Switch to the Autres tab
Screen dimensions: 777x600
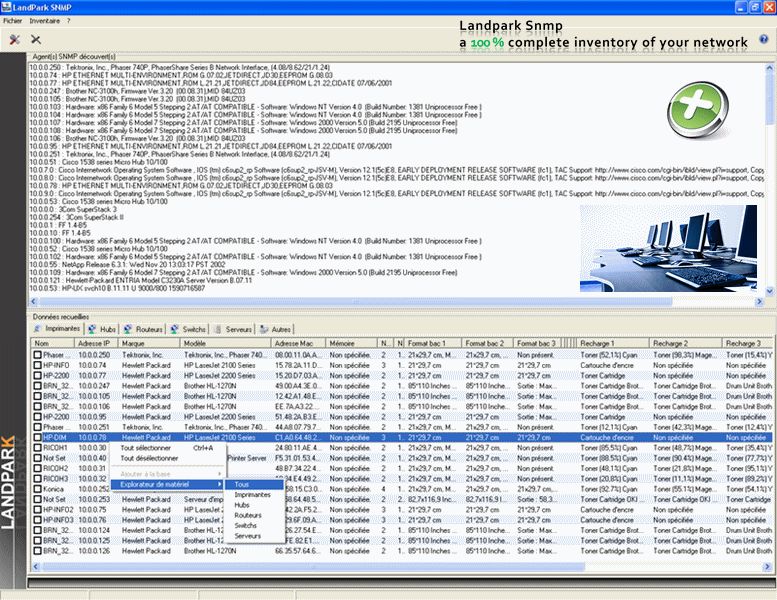pos(276,329)
